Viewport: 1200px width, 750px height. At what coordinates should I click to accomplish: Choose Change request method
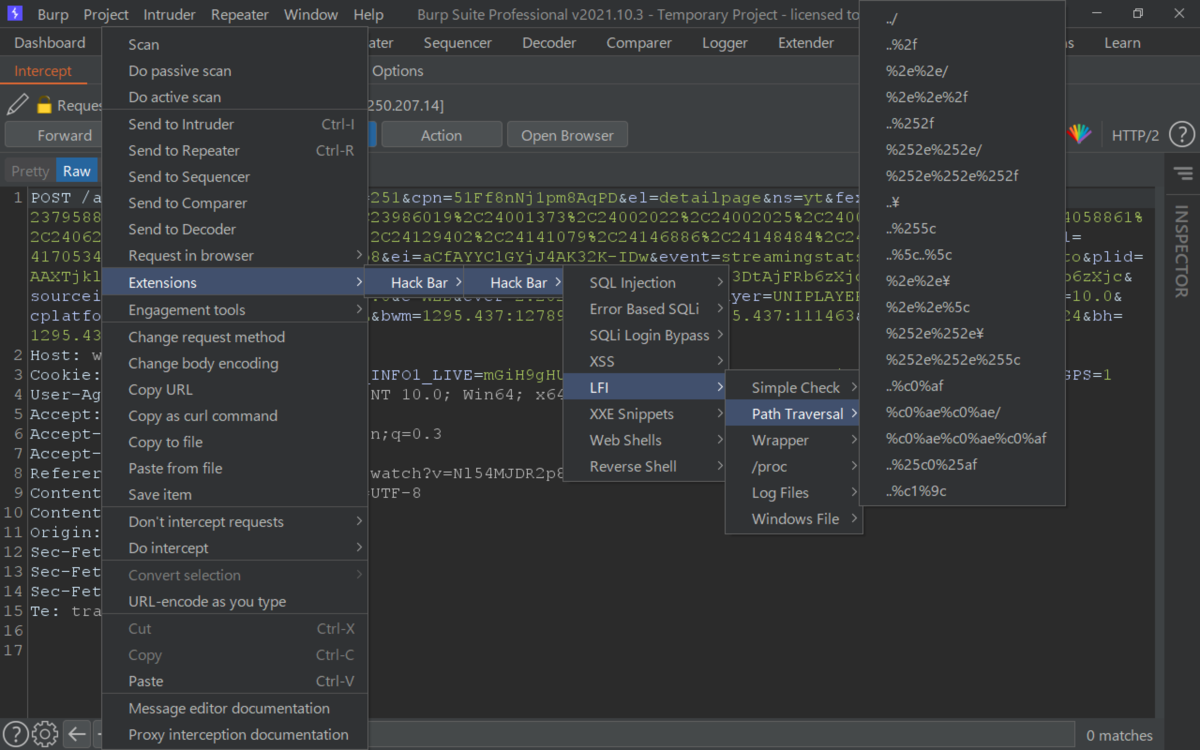pyautogui.click(x=235, y=337)
